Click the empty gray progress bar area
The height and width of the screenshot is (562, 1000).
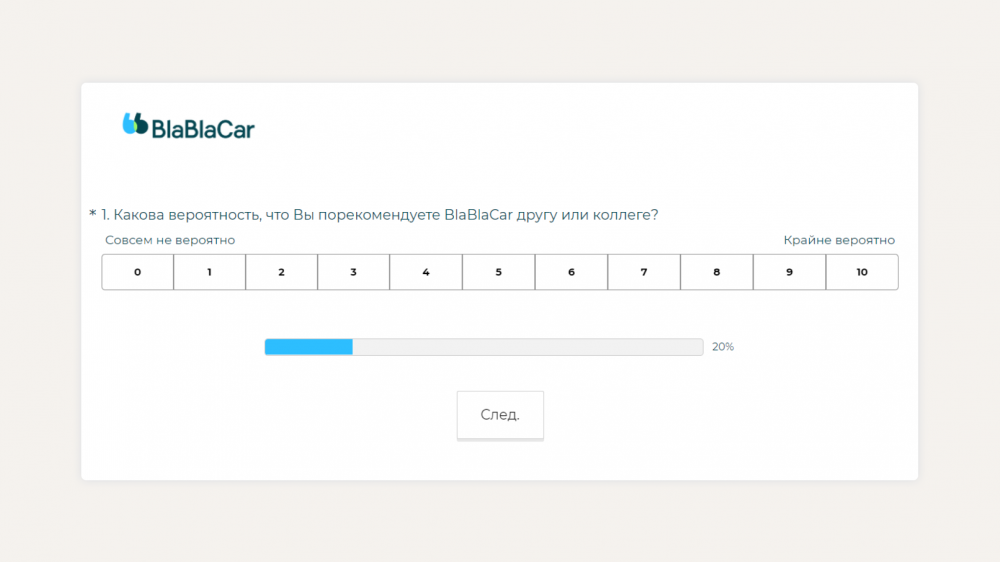[x=528, y=347]
